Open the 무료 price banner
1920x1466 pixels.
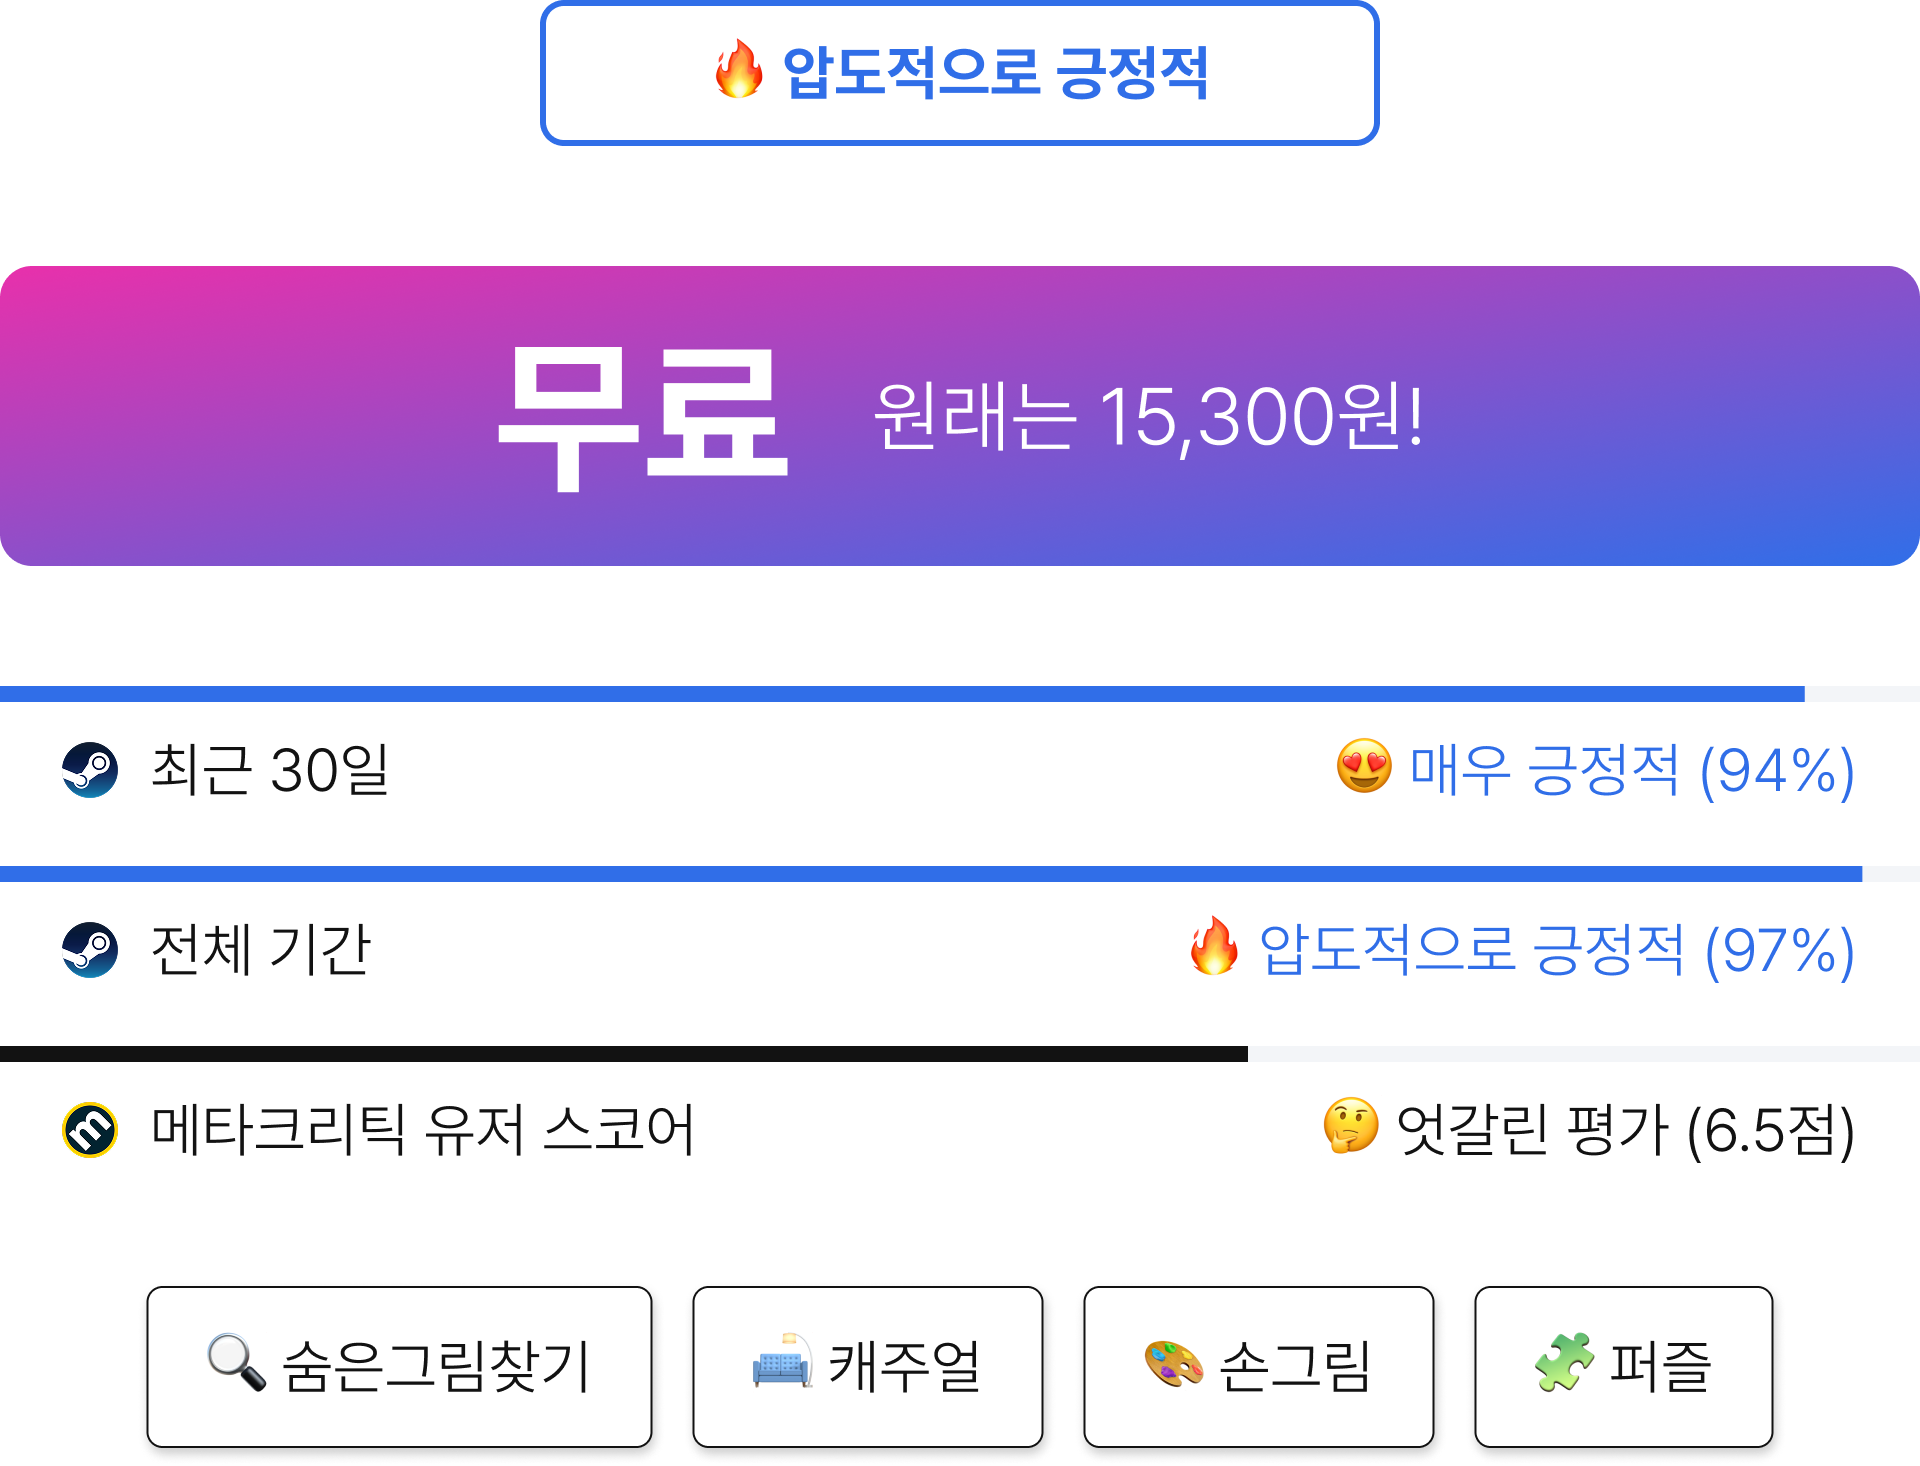(960, 416)
